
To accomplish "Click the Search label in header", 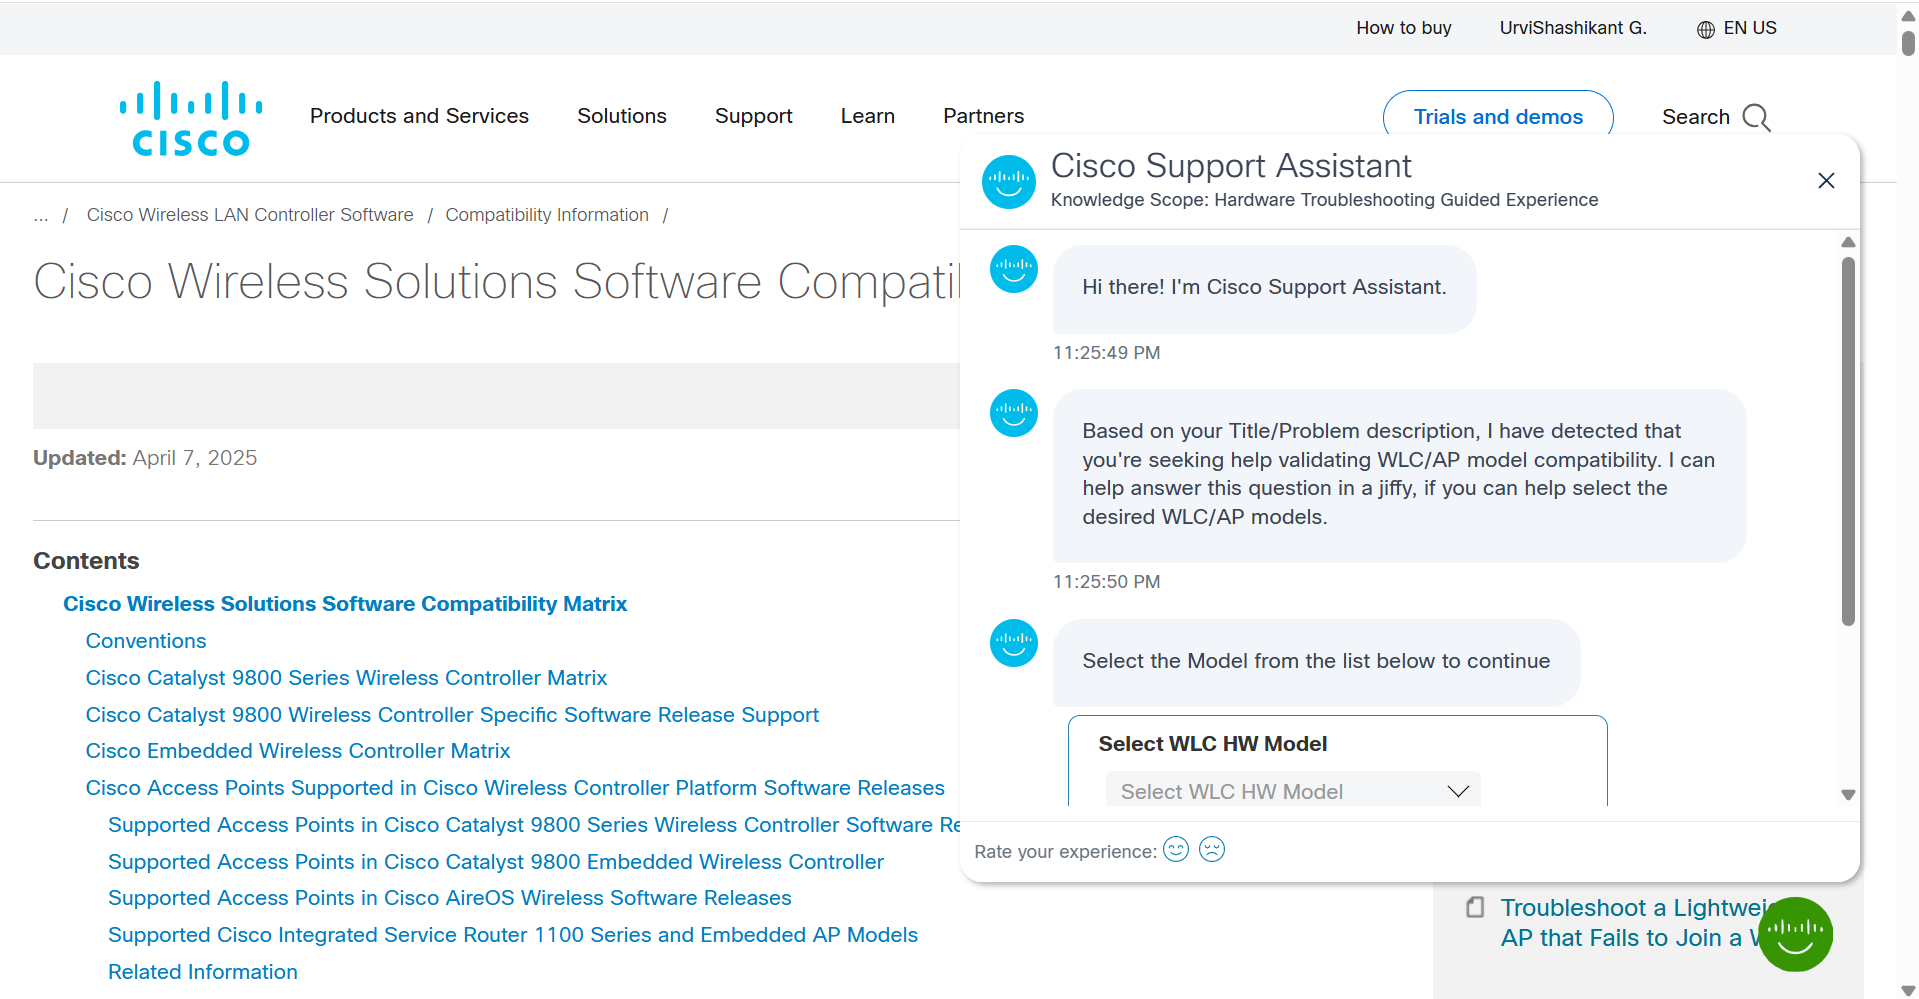I will coord(1696,117).
